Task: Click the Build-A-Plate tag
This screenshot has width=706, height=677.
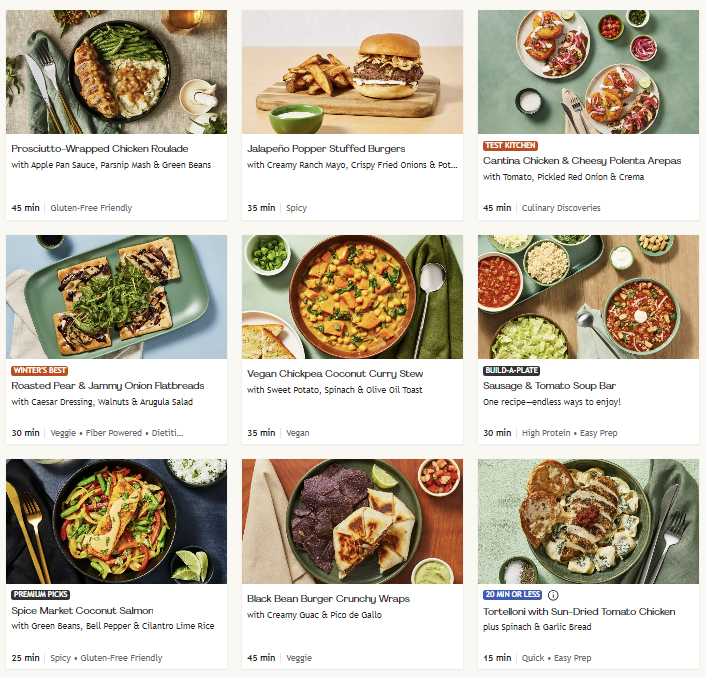Action: tap(513, 370)
